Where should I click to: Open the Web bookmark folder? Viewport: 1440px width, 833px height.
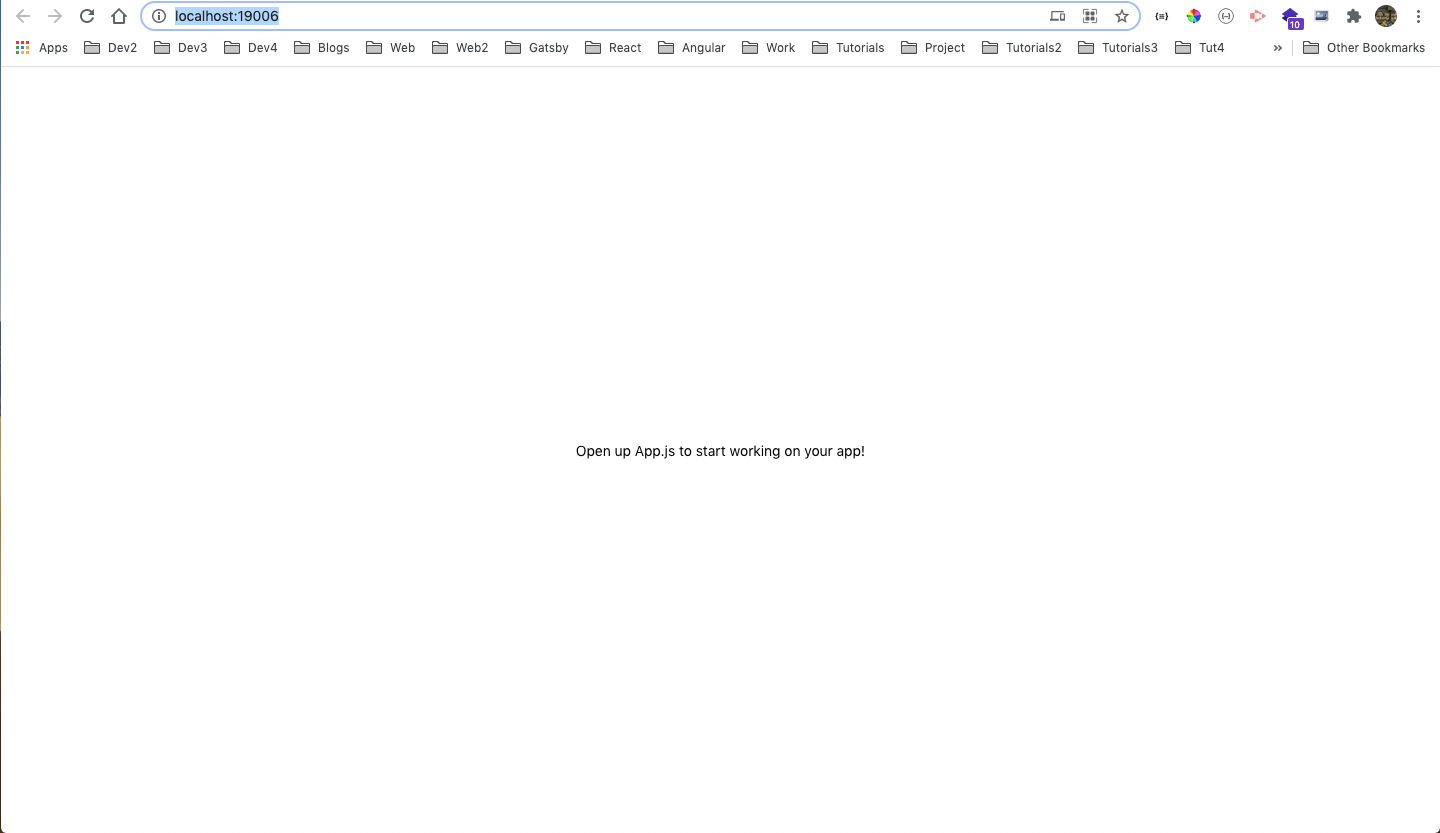[391, 48]
